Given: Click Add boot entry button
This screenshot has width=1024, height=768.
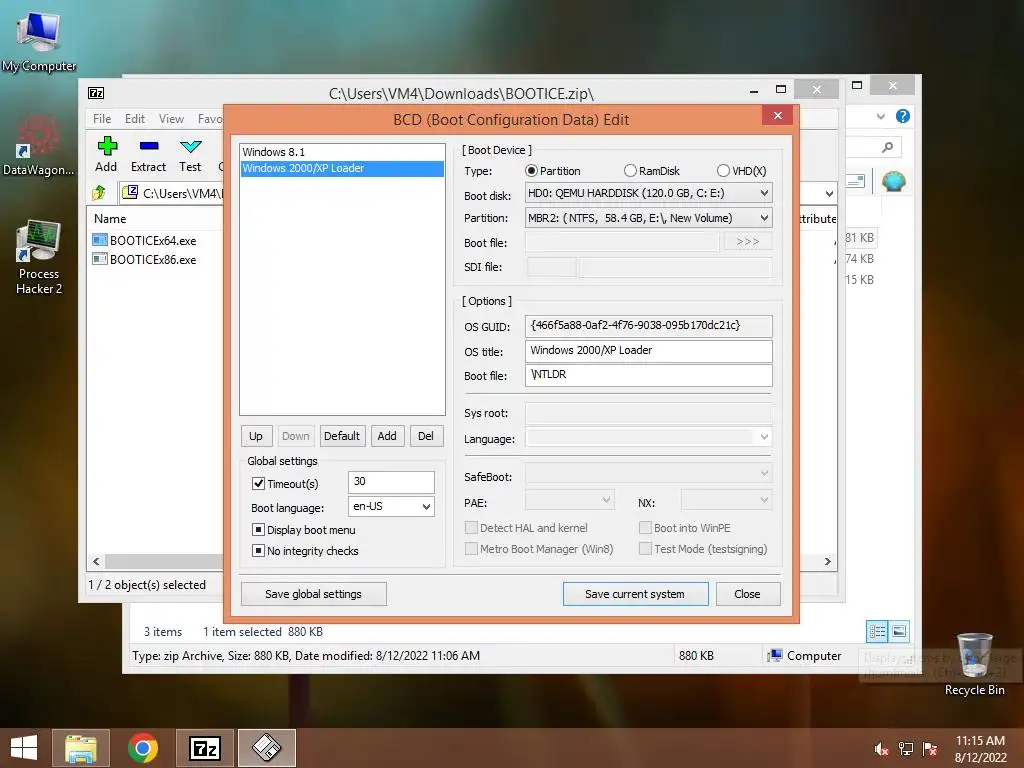Looking at the screenshot, I should (x=387, y=436).
